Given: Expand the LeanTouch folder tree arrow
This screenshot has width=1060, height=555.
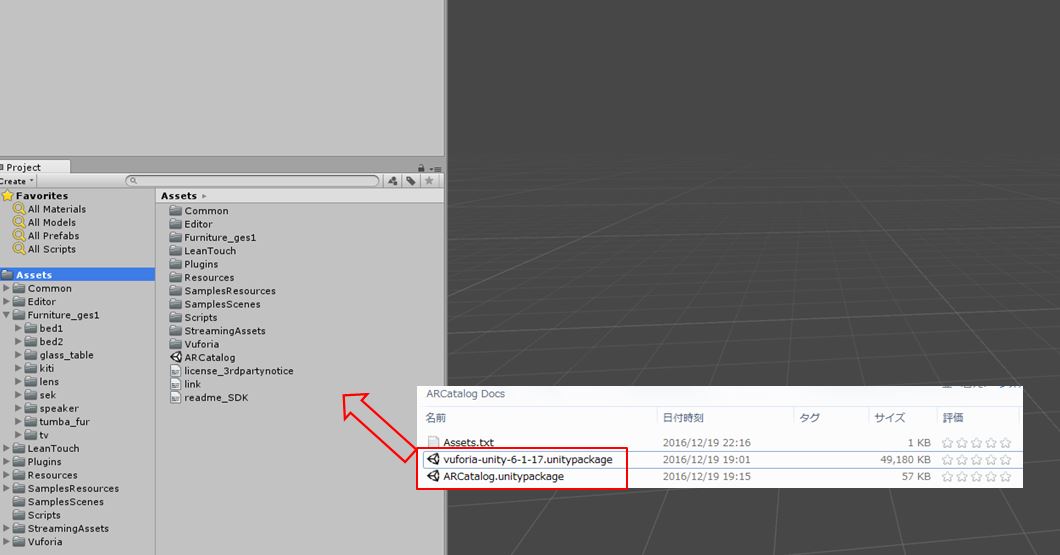Looking at the screenshot, I should point(6,448).
